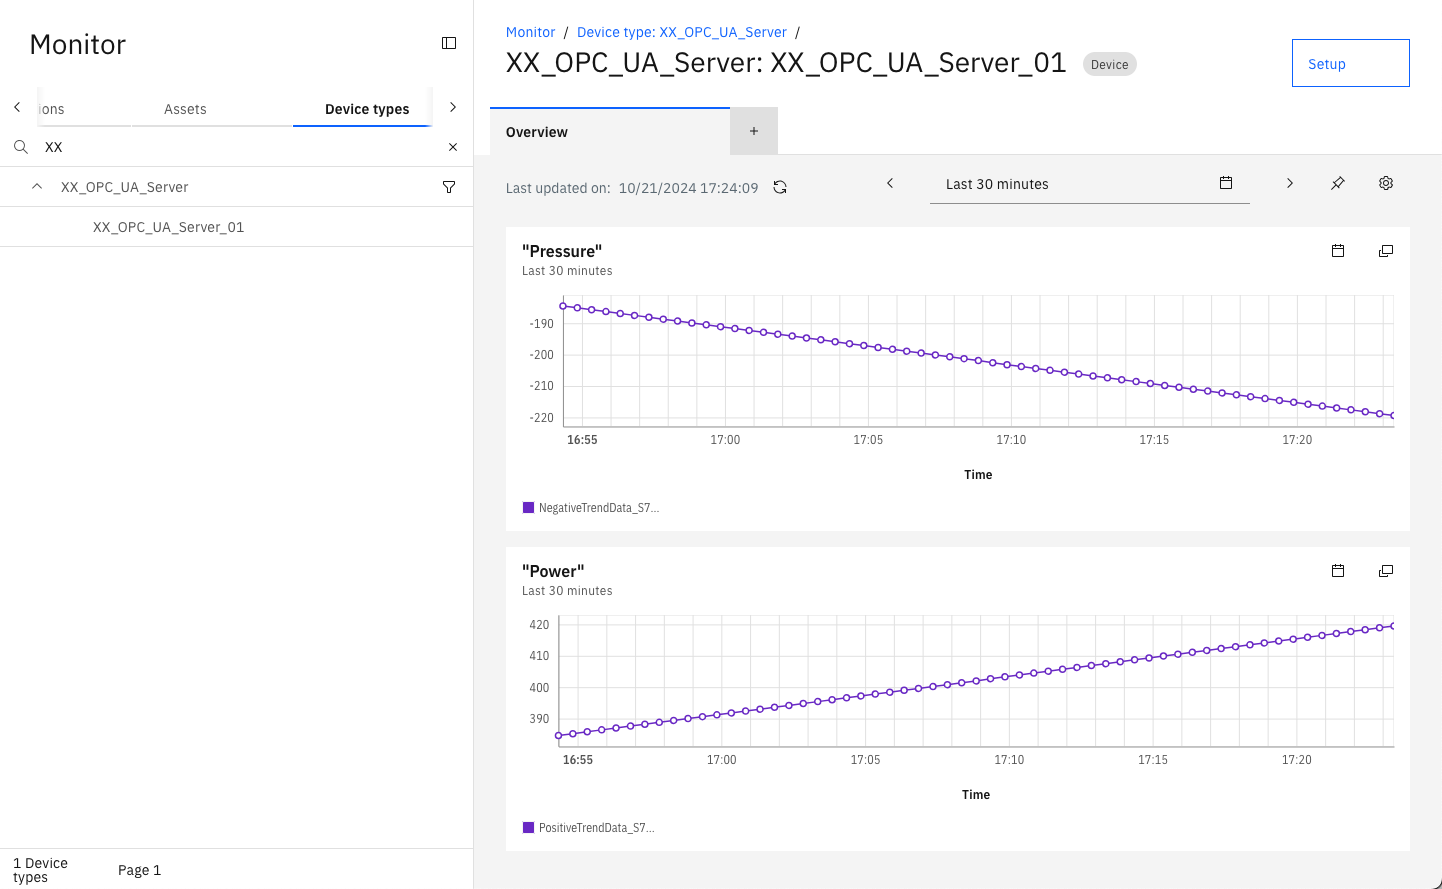Click the "Pressure" card title
Image resolution: width=1442 pixels, height=889 pixels.
point(562,251)
